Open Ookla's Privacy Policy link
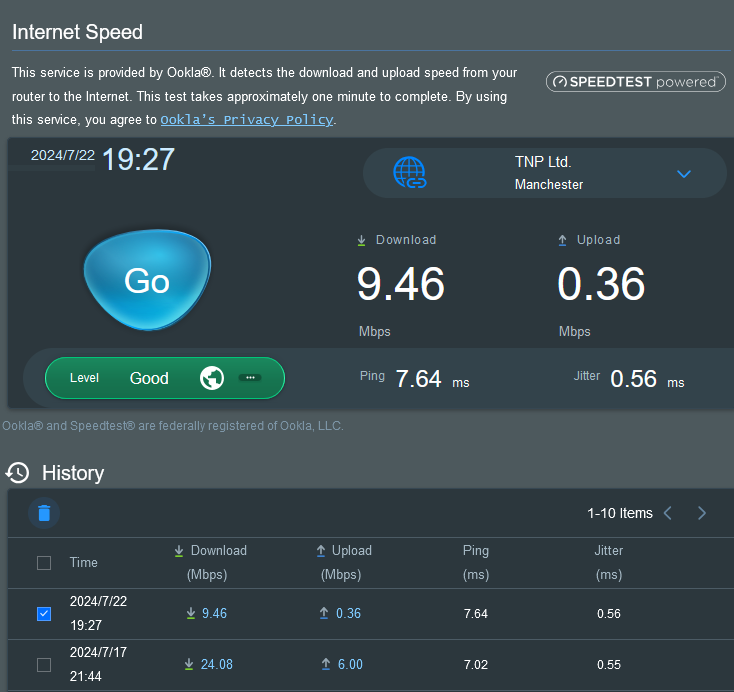This screenshot has width=734, height=692. pyautogui.click(x=246, y=120)
